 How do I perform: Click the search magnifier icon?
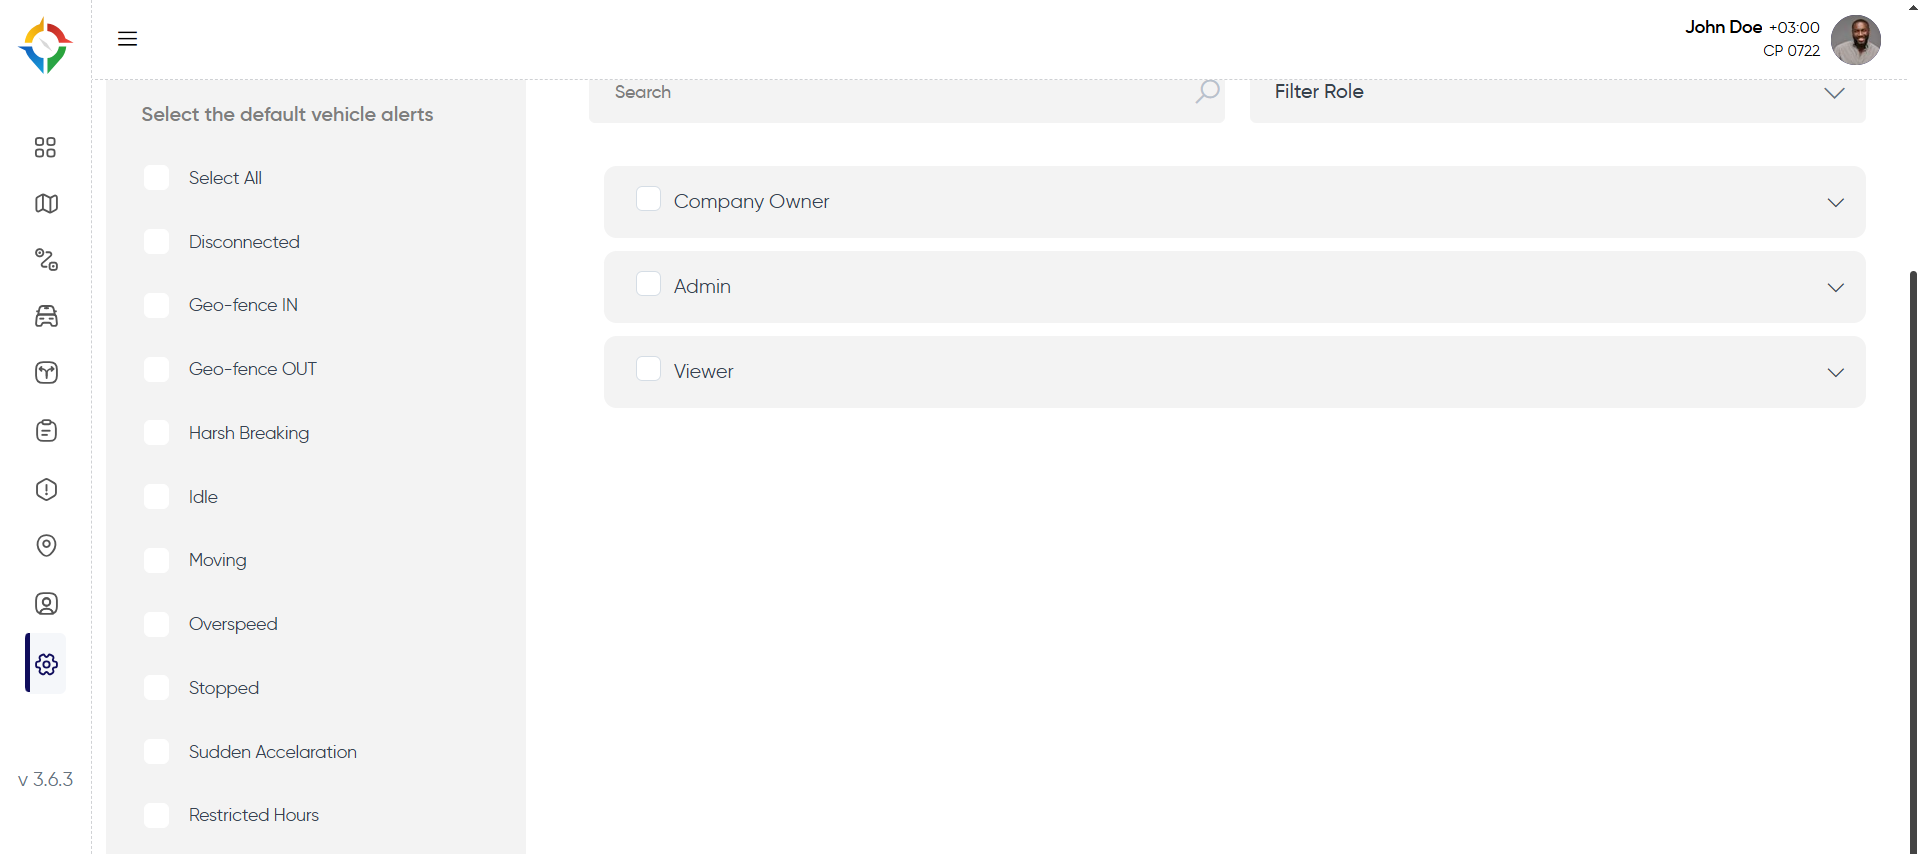(x=1207, y=92)
